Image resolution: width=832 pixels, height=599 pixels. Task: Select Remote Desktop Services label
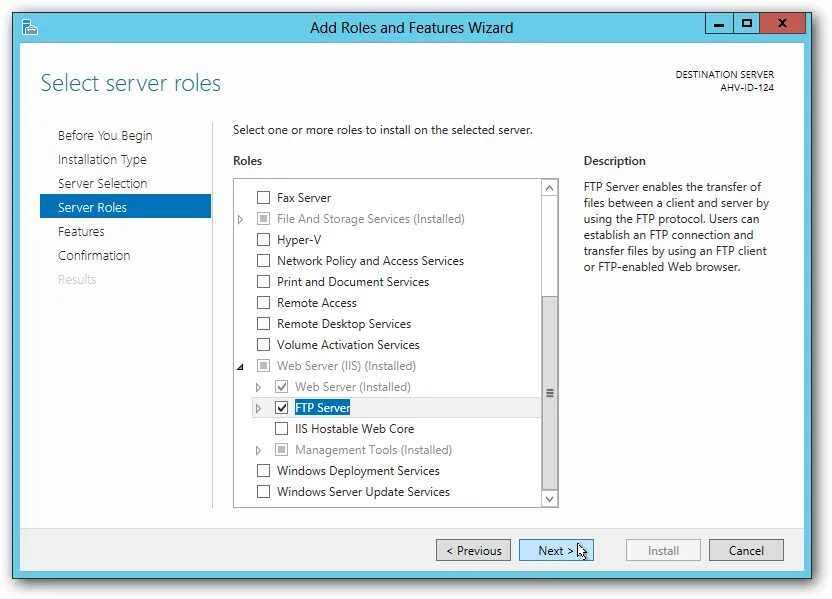click(344, 324)
